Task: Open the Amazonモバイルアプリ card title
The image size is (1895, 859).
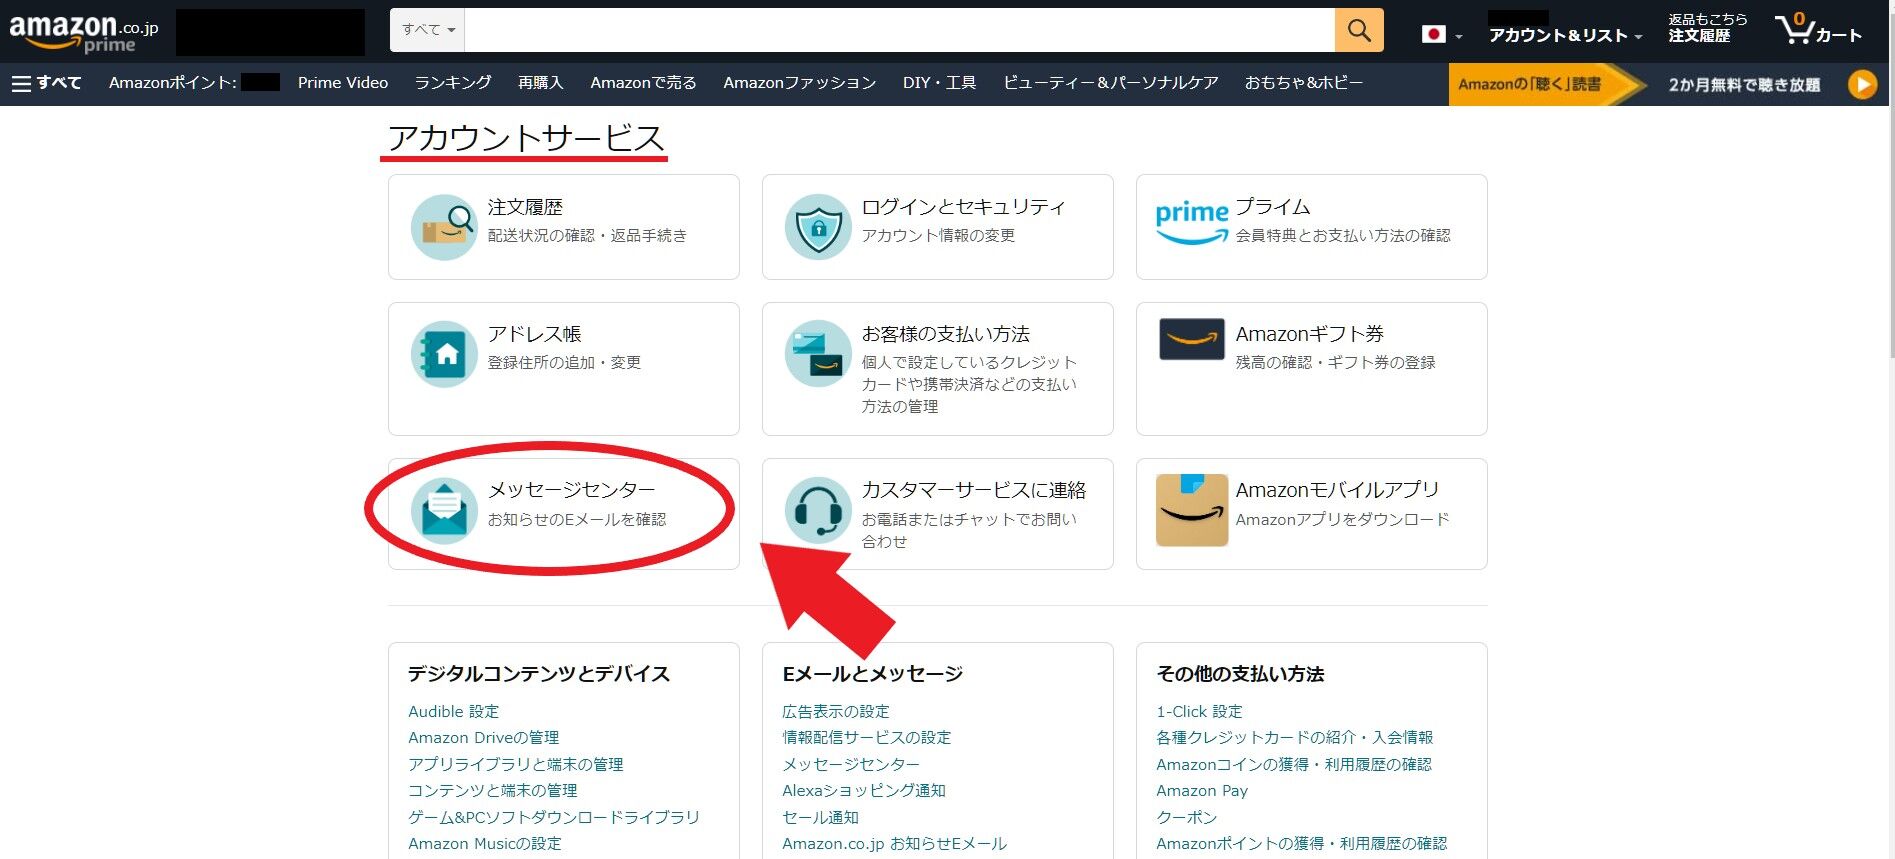Action: [x=1337, y=490]
